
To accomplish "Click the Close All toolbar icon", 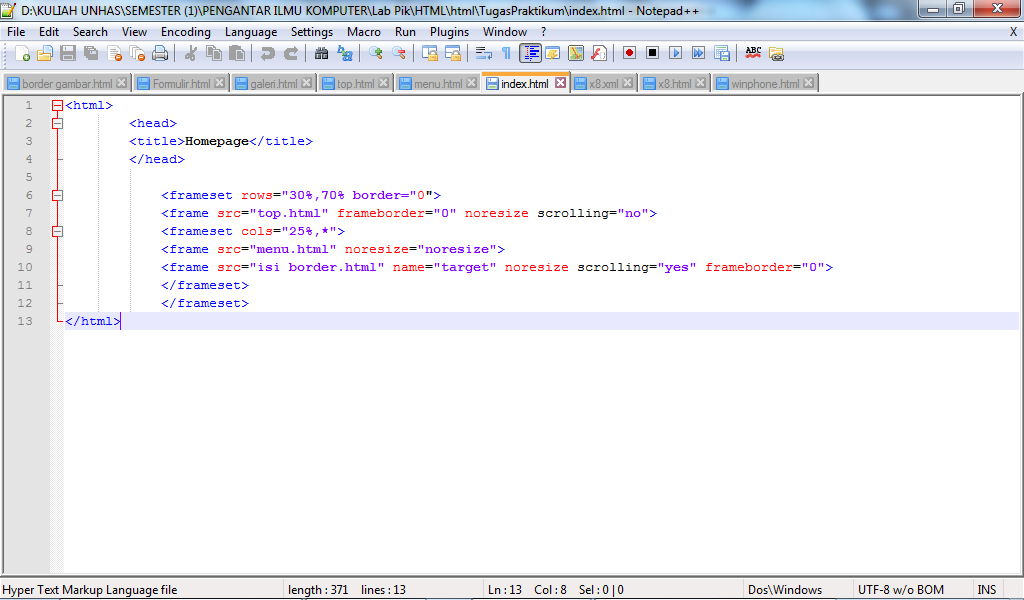I will coord(137,54).
